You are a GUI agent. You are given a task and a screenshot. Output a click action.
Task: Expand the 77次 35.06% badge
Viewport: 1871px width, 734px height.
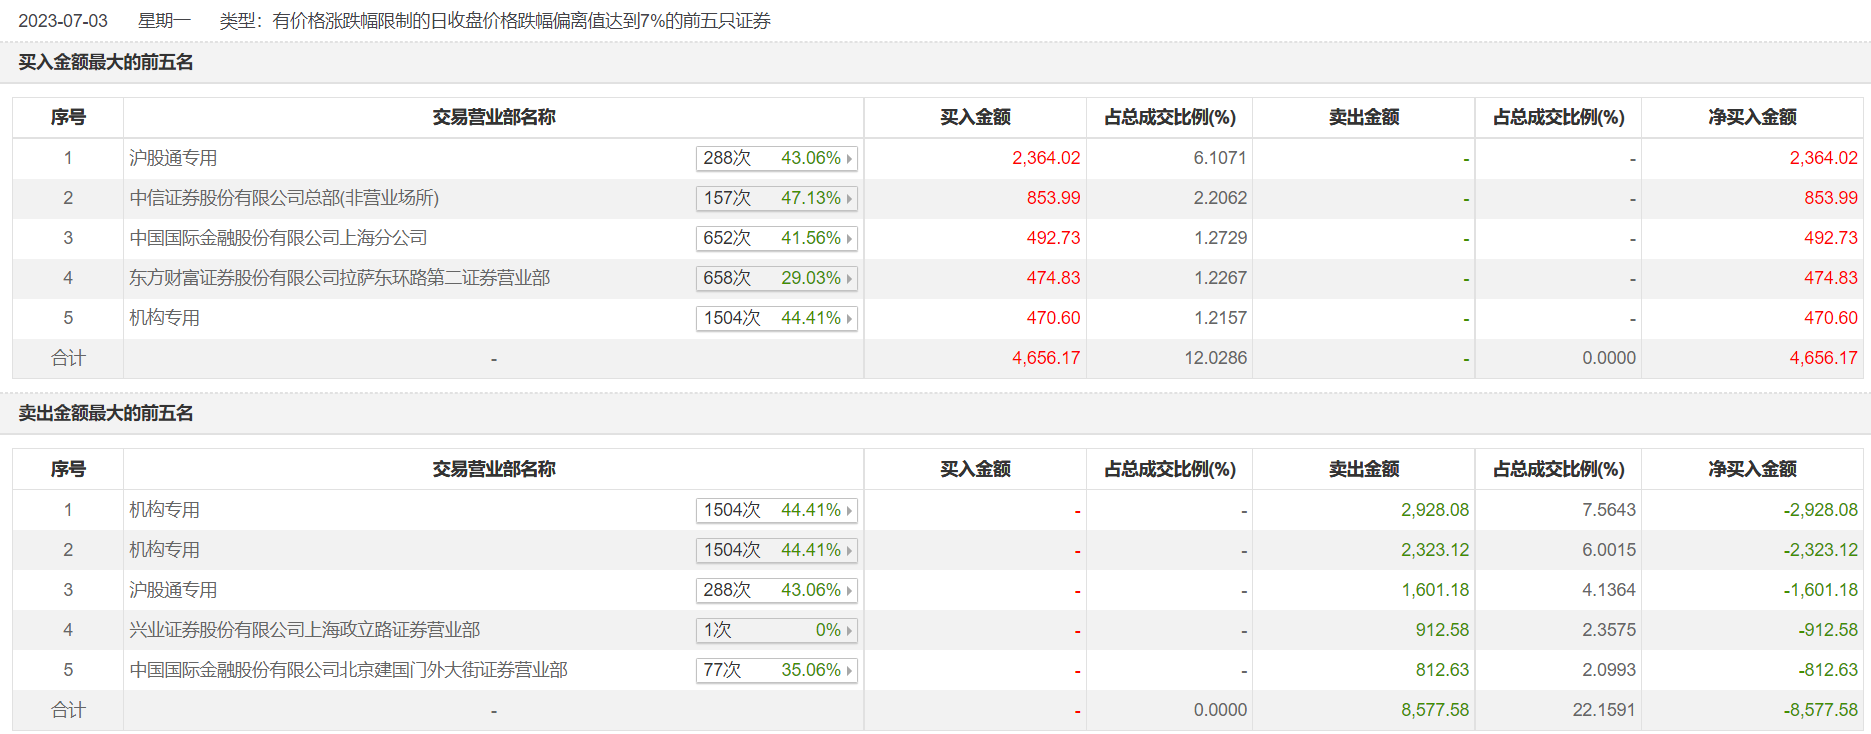tap(777, 670)
